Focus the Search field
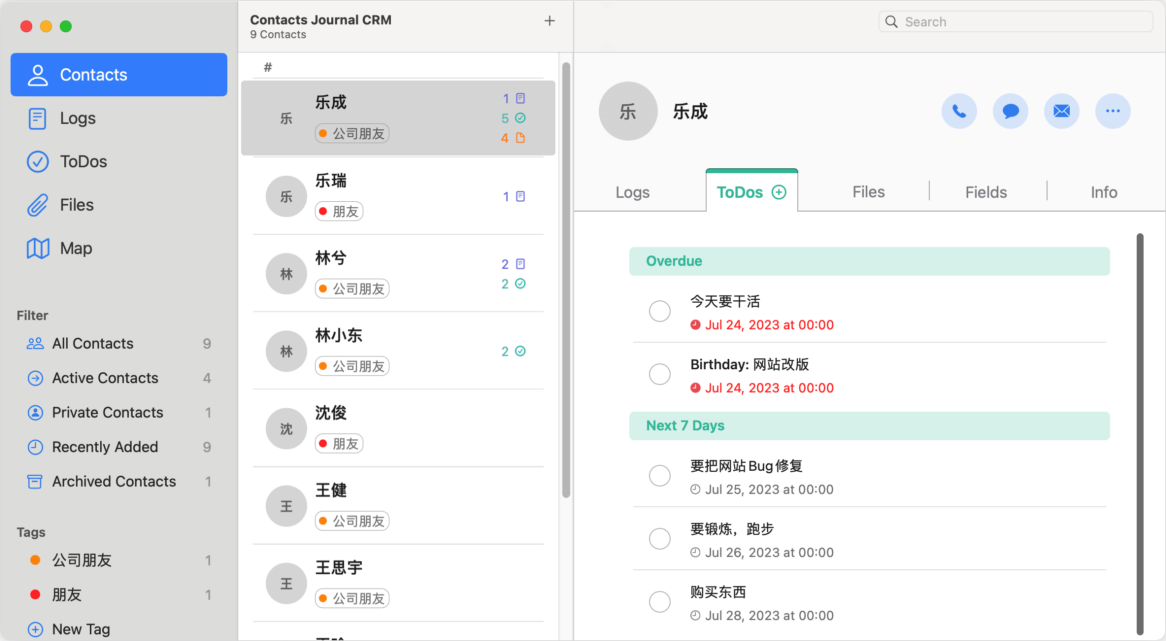This screenshot has height=641, width=1166. click(x=1016, y=22)
